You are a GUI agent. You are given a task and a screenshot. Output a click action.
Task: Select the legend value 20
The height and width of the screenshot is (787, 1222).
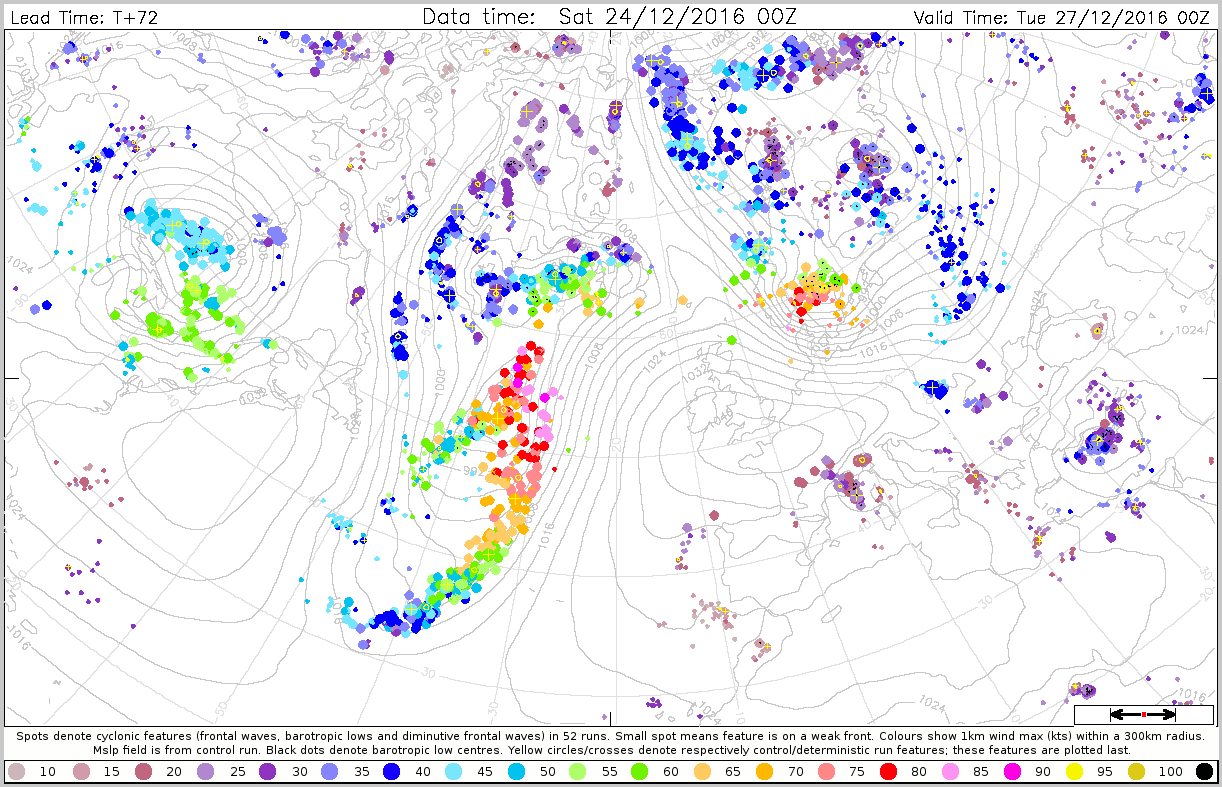pos(173,772)
